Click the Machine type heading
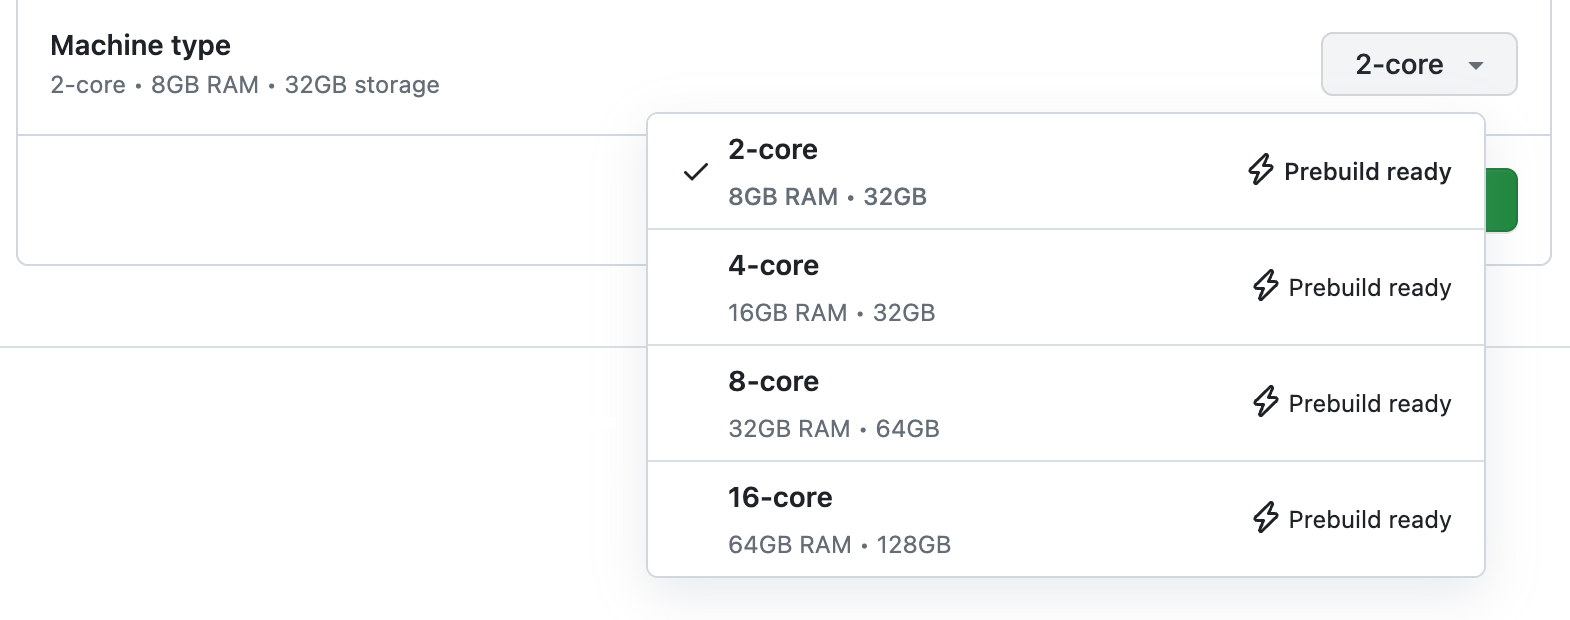 tap(140, 44)
